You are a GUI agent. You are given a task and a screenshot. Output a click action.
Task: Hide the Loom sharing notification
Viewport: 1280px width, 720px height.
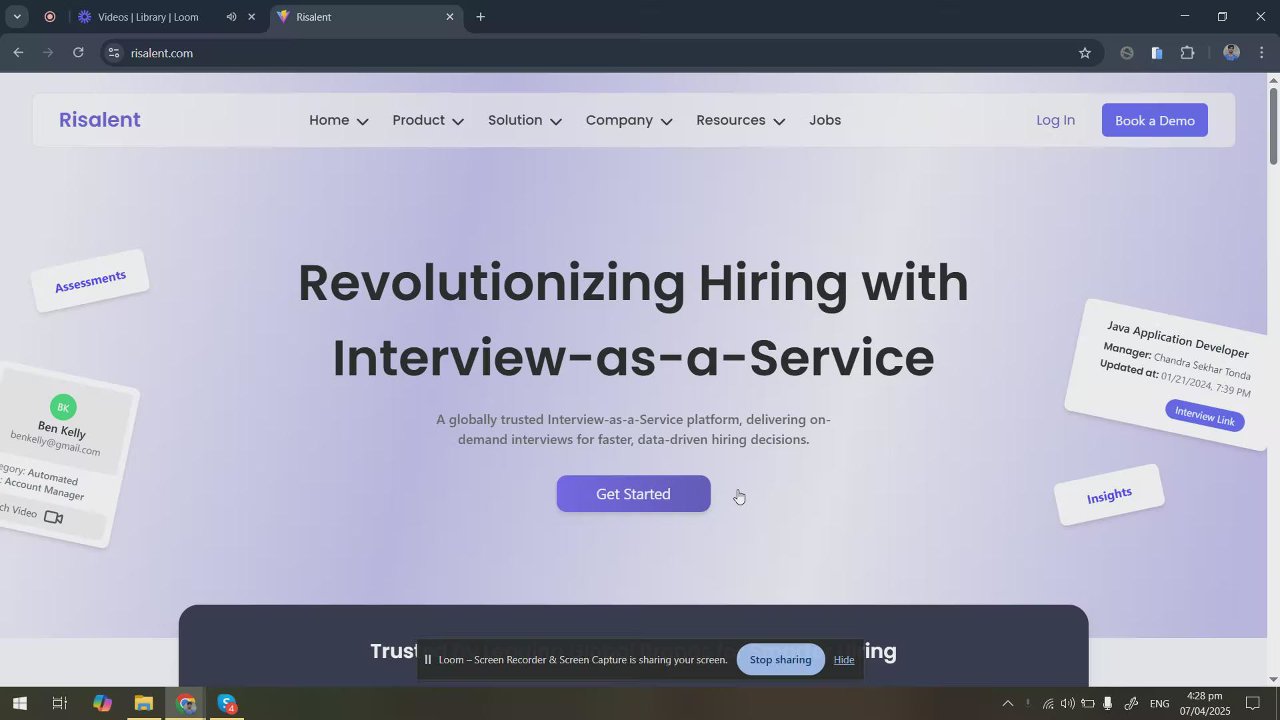click(844, 660)
